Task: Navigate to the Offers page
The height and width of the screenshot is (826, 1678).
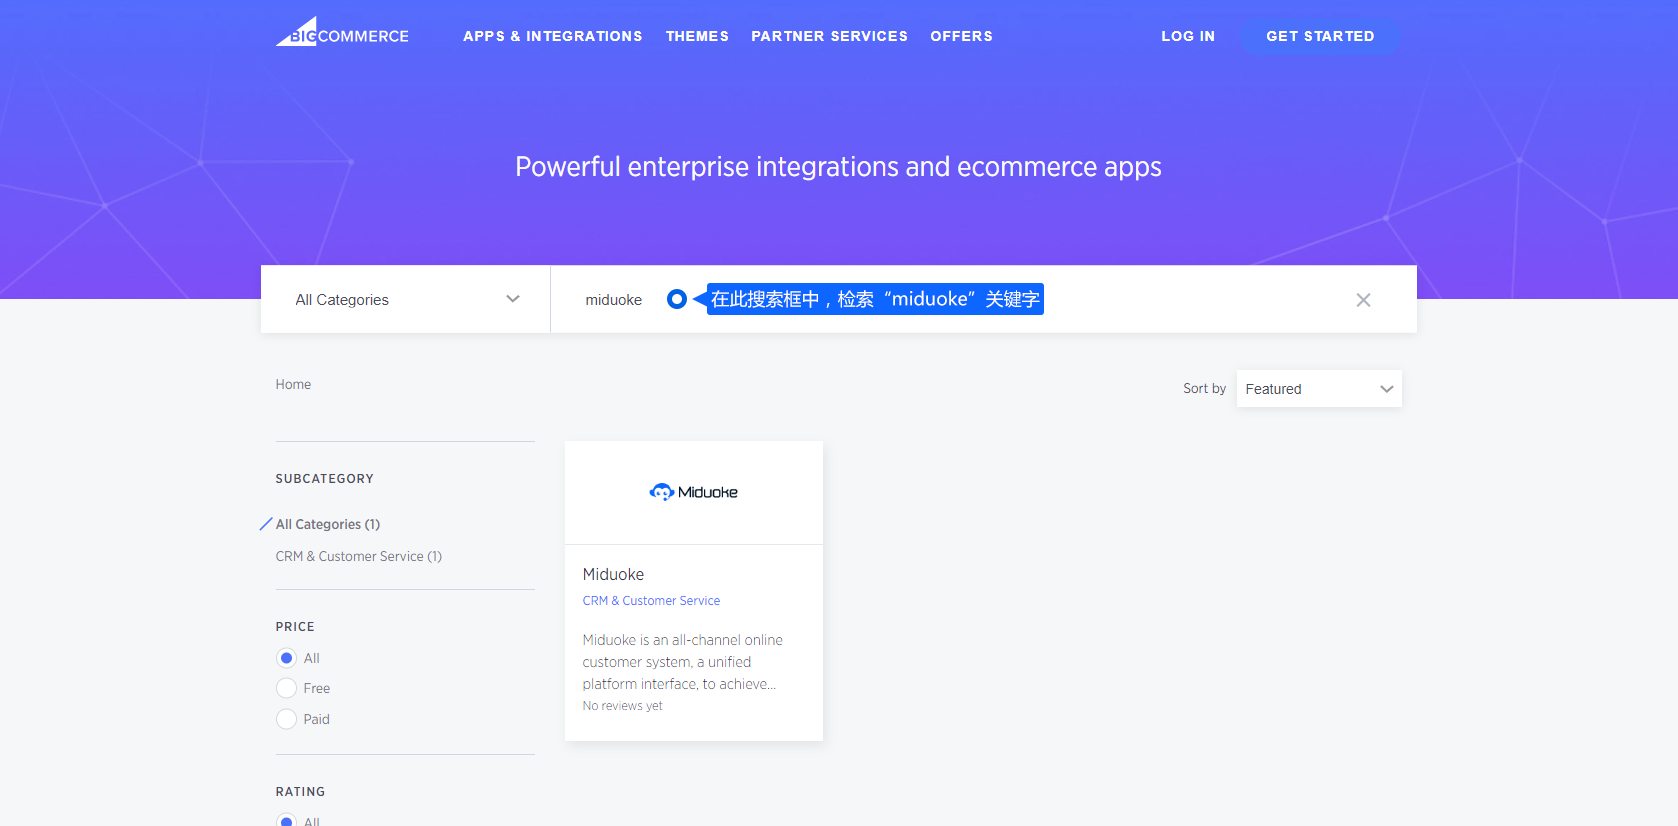Action: coord(961,36)
